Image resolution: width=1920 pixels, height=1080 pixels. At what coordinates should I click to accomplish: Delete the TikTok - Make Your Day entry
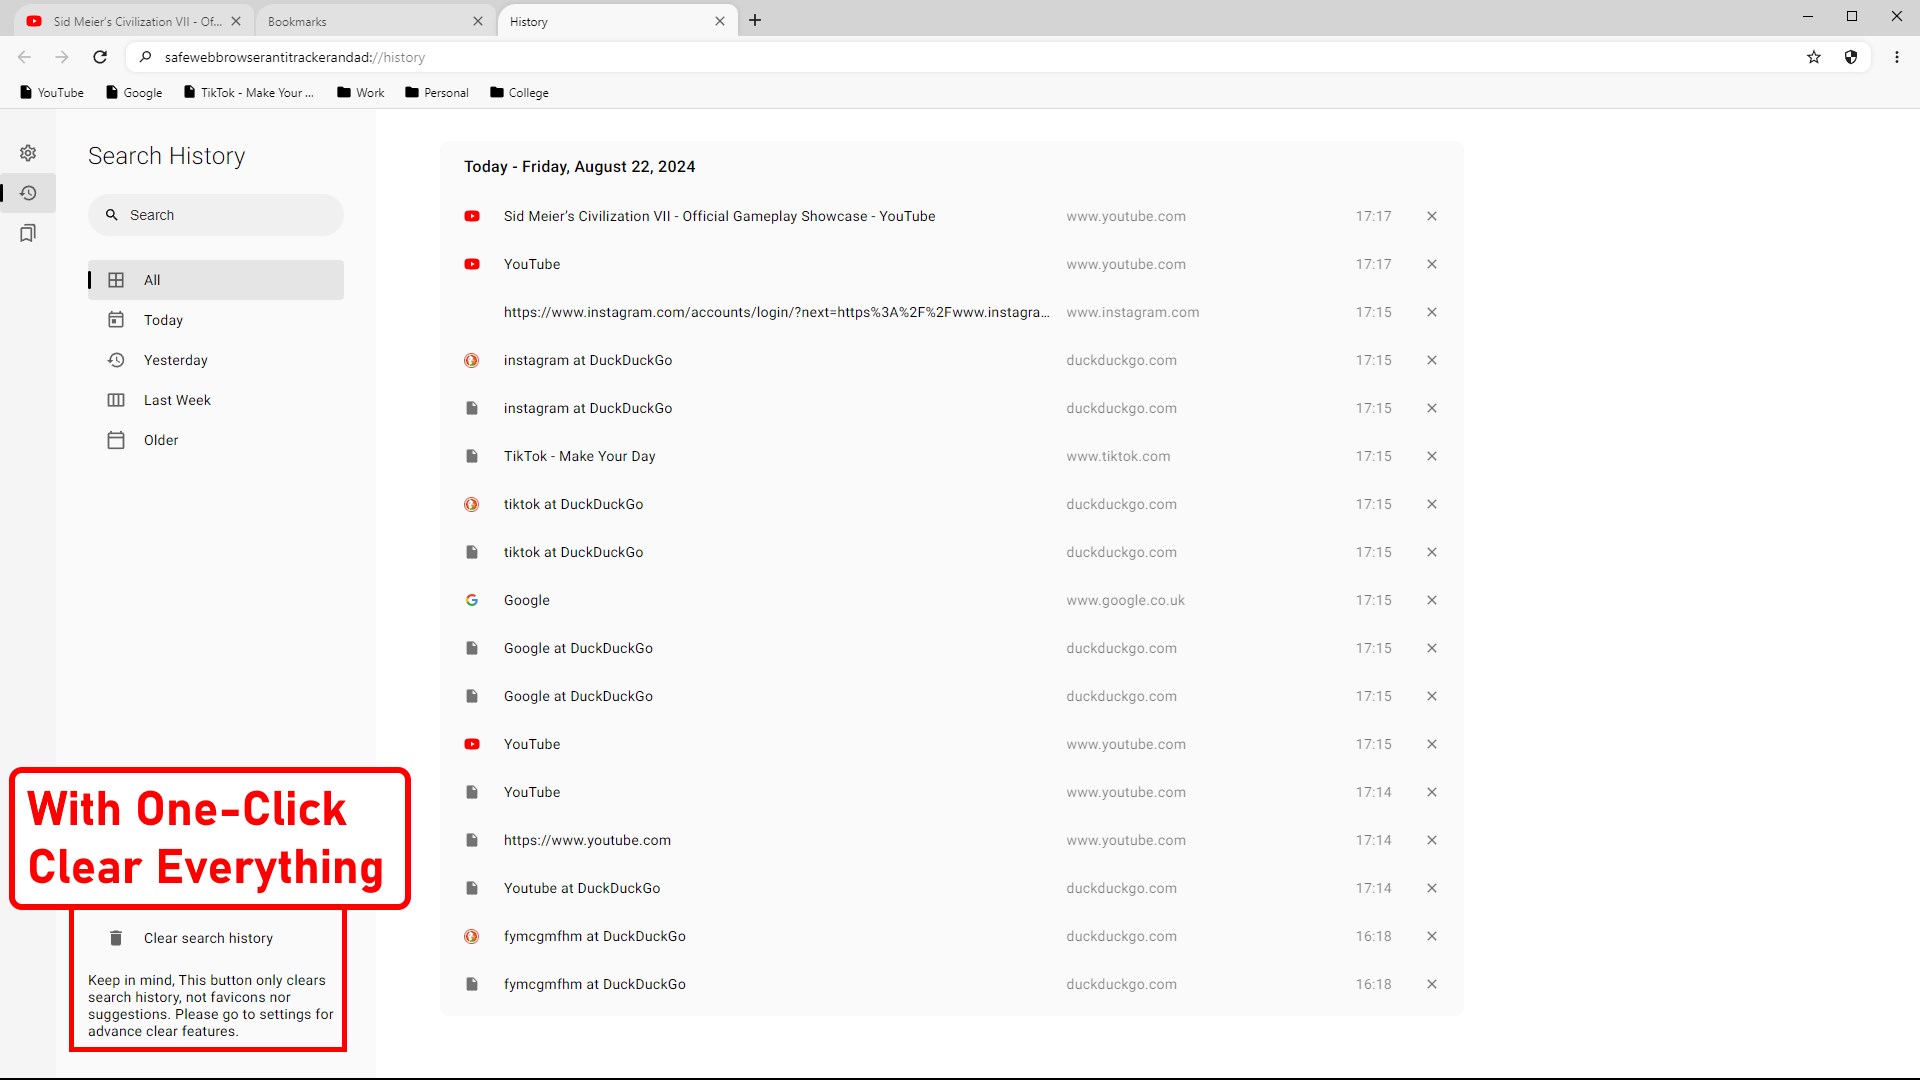1432,456
